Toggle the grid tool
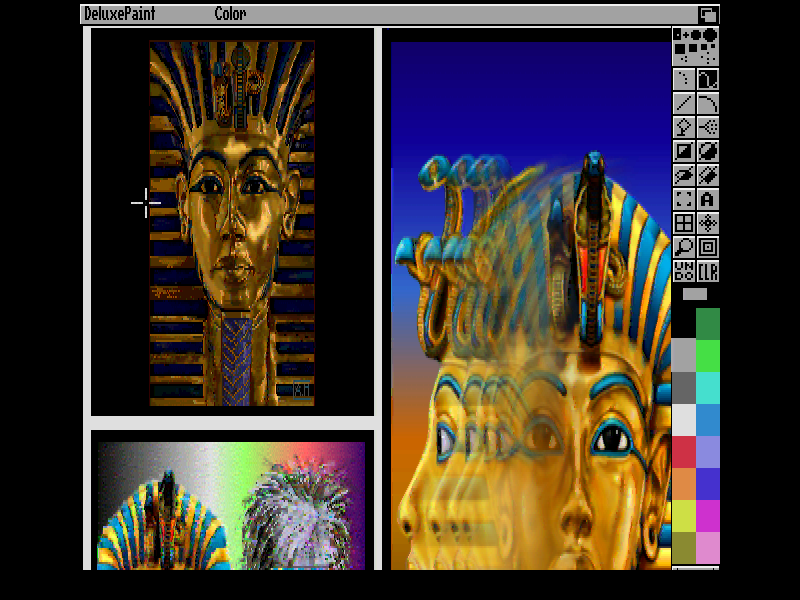The height and width of the screenshot is (600, 800). coord(684,223)
